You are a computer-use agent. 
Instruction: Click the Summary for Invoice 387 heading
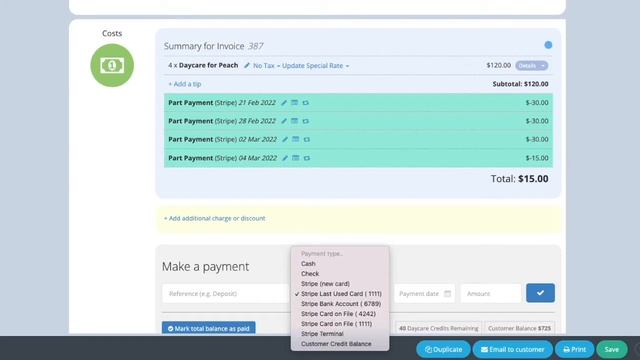coord(213,46)
